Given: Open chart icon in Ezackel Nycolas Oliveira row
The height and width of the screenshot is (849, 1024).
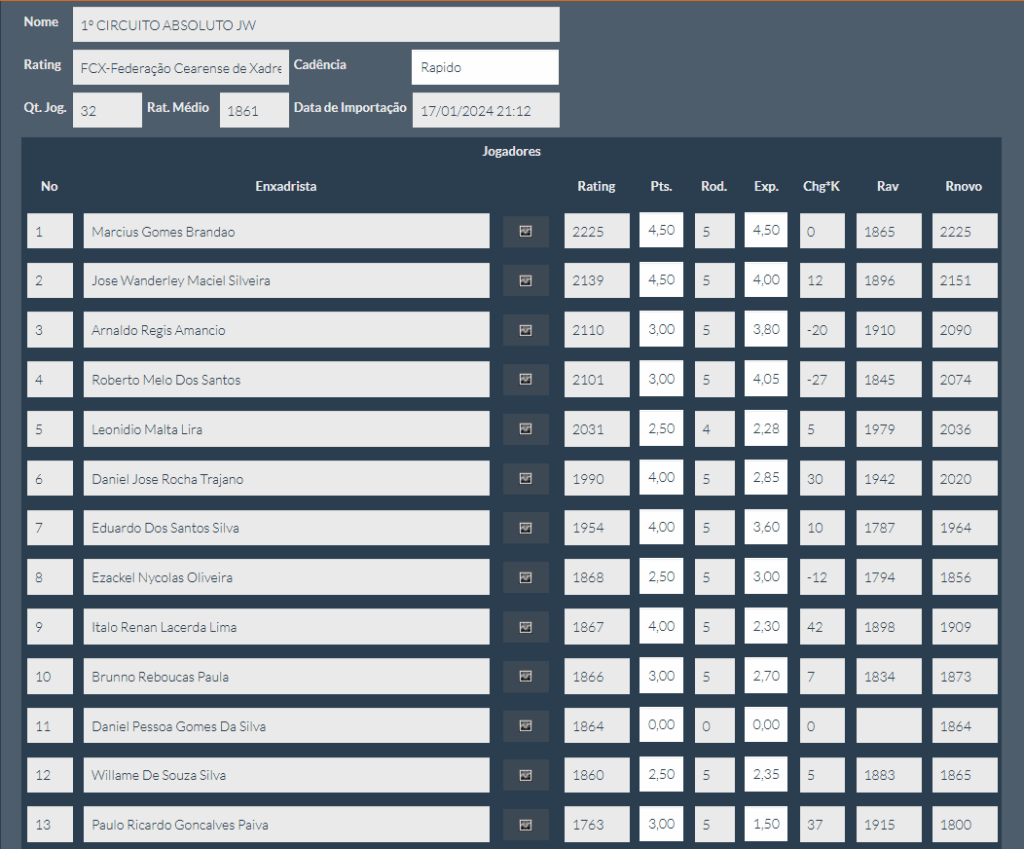Looking at the screenshot, I should (526, 578).
